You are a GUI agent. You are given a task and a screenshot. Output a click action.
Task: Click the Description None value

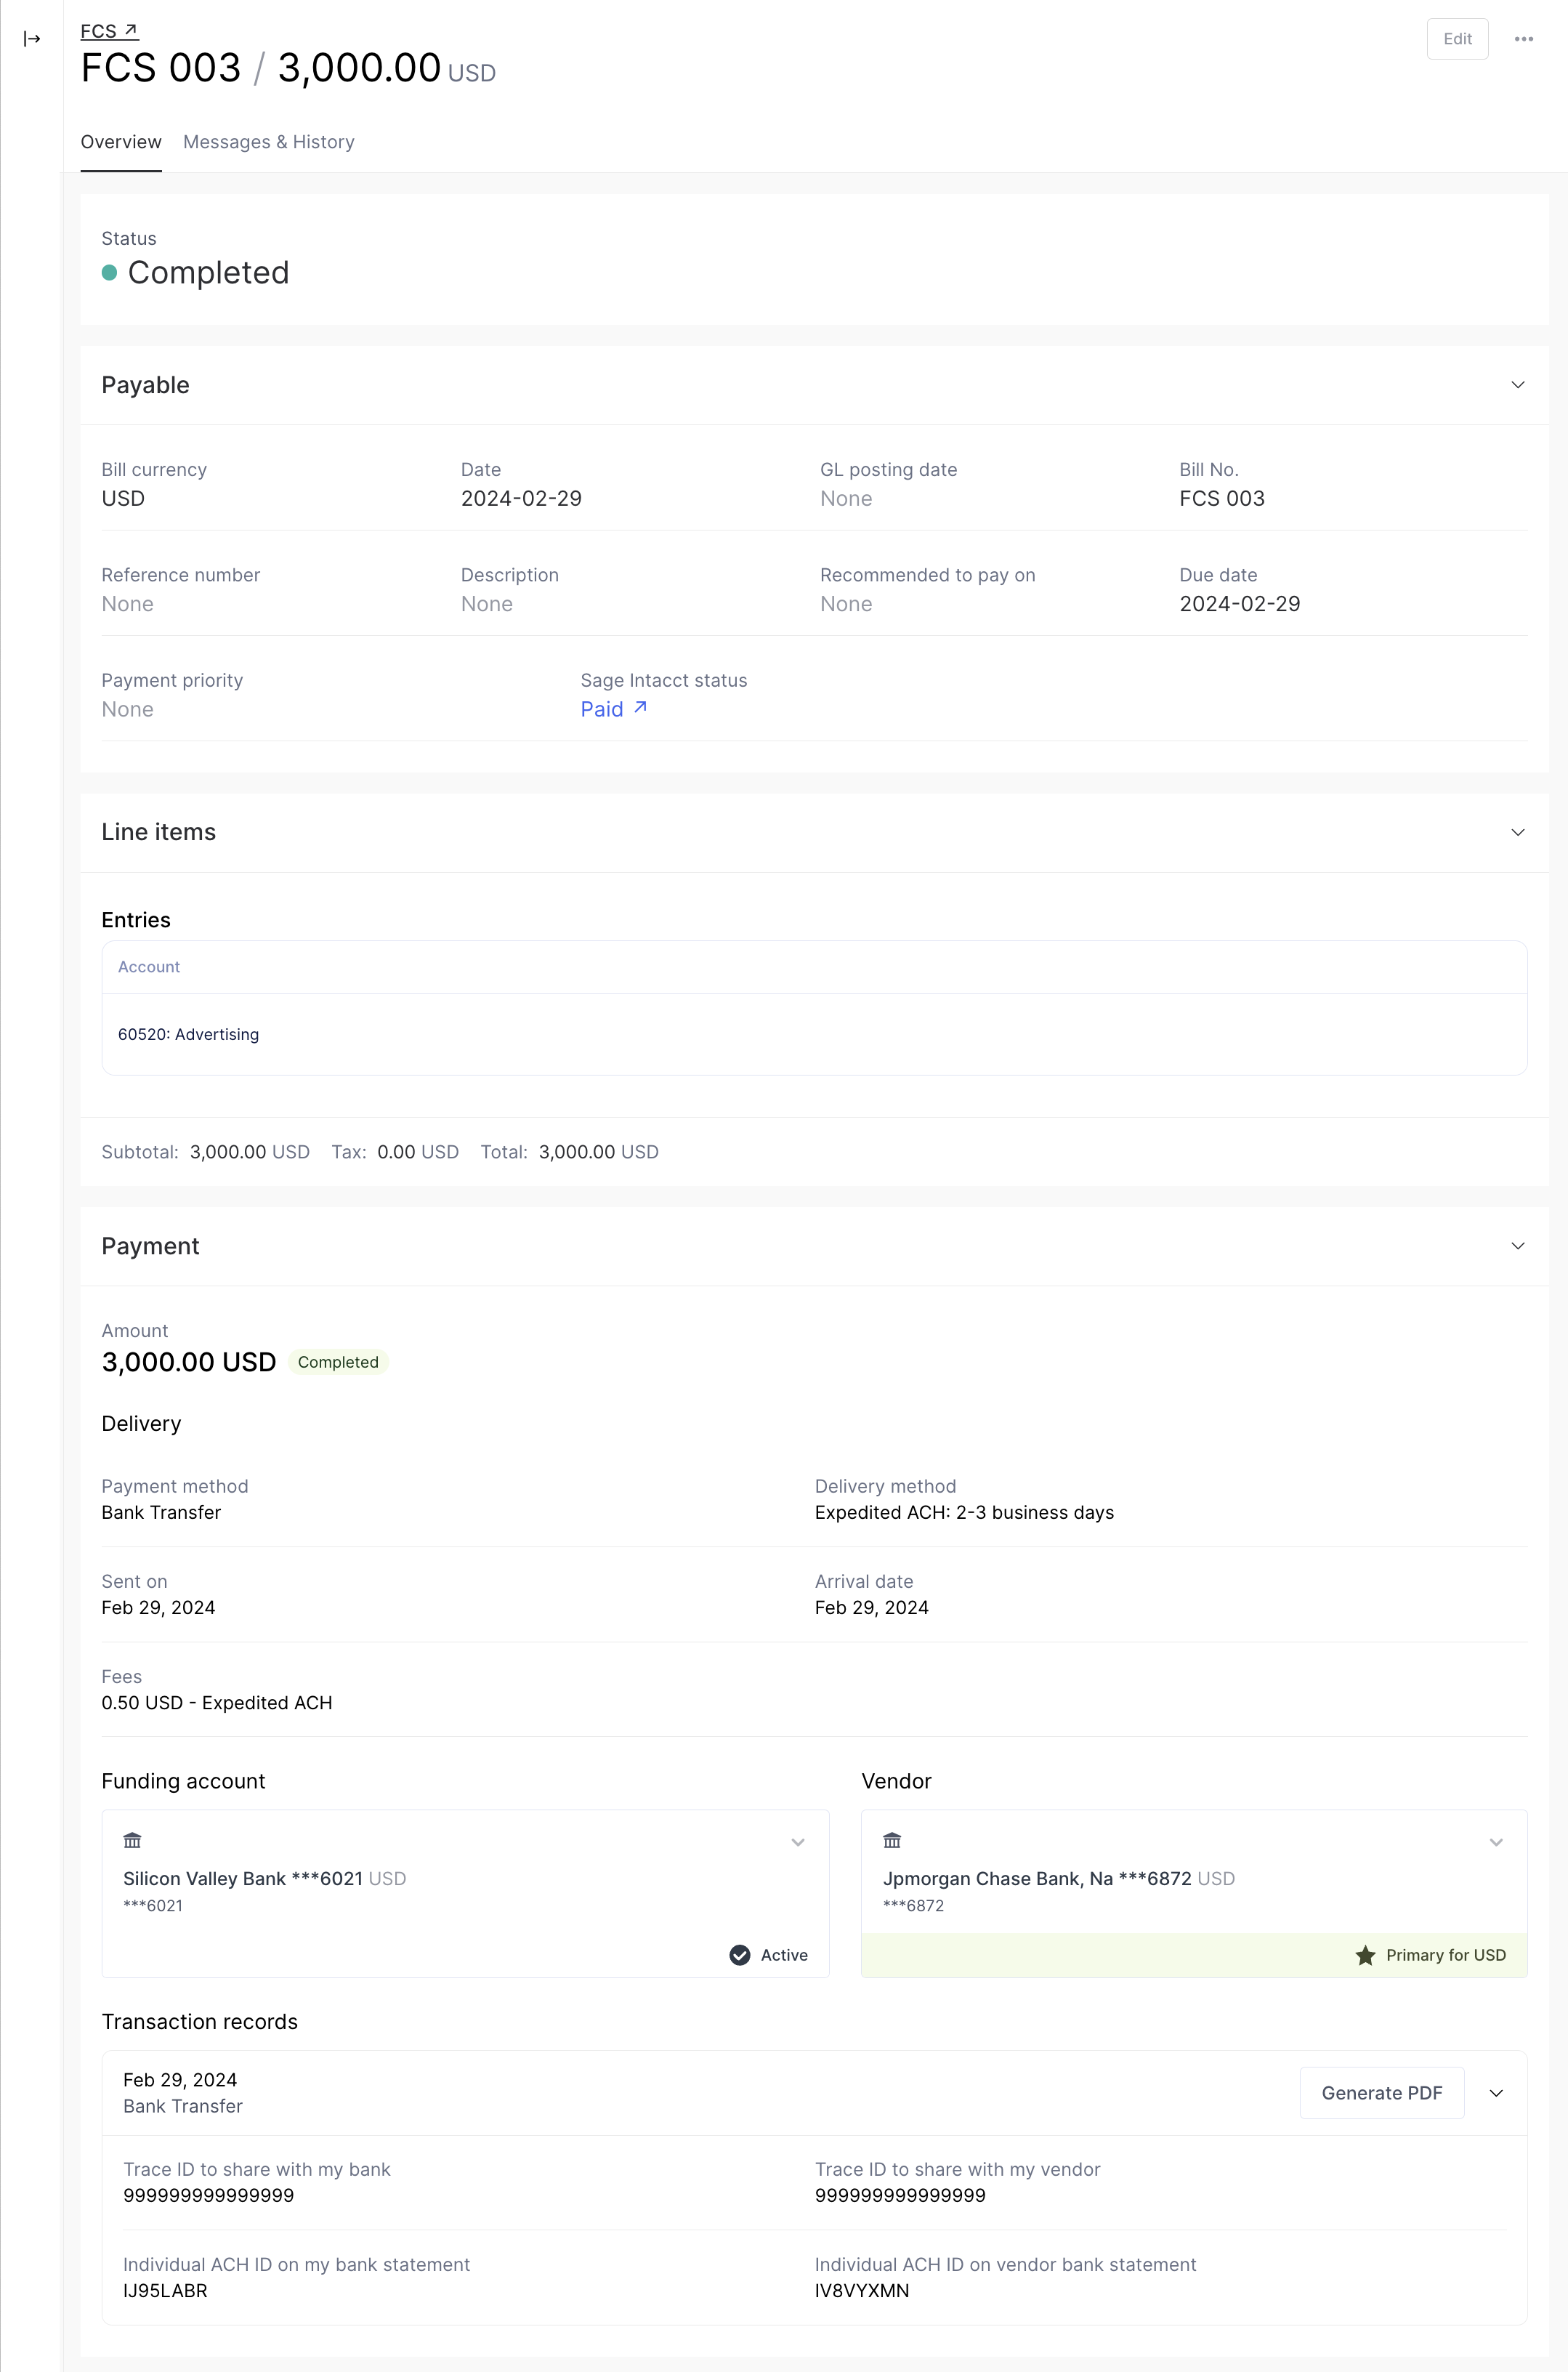[x=486, y=604]
